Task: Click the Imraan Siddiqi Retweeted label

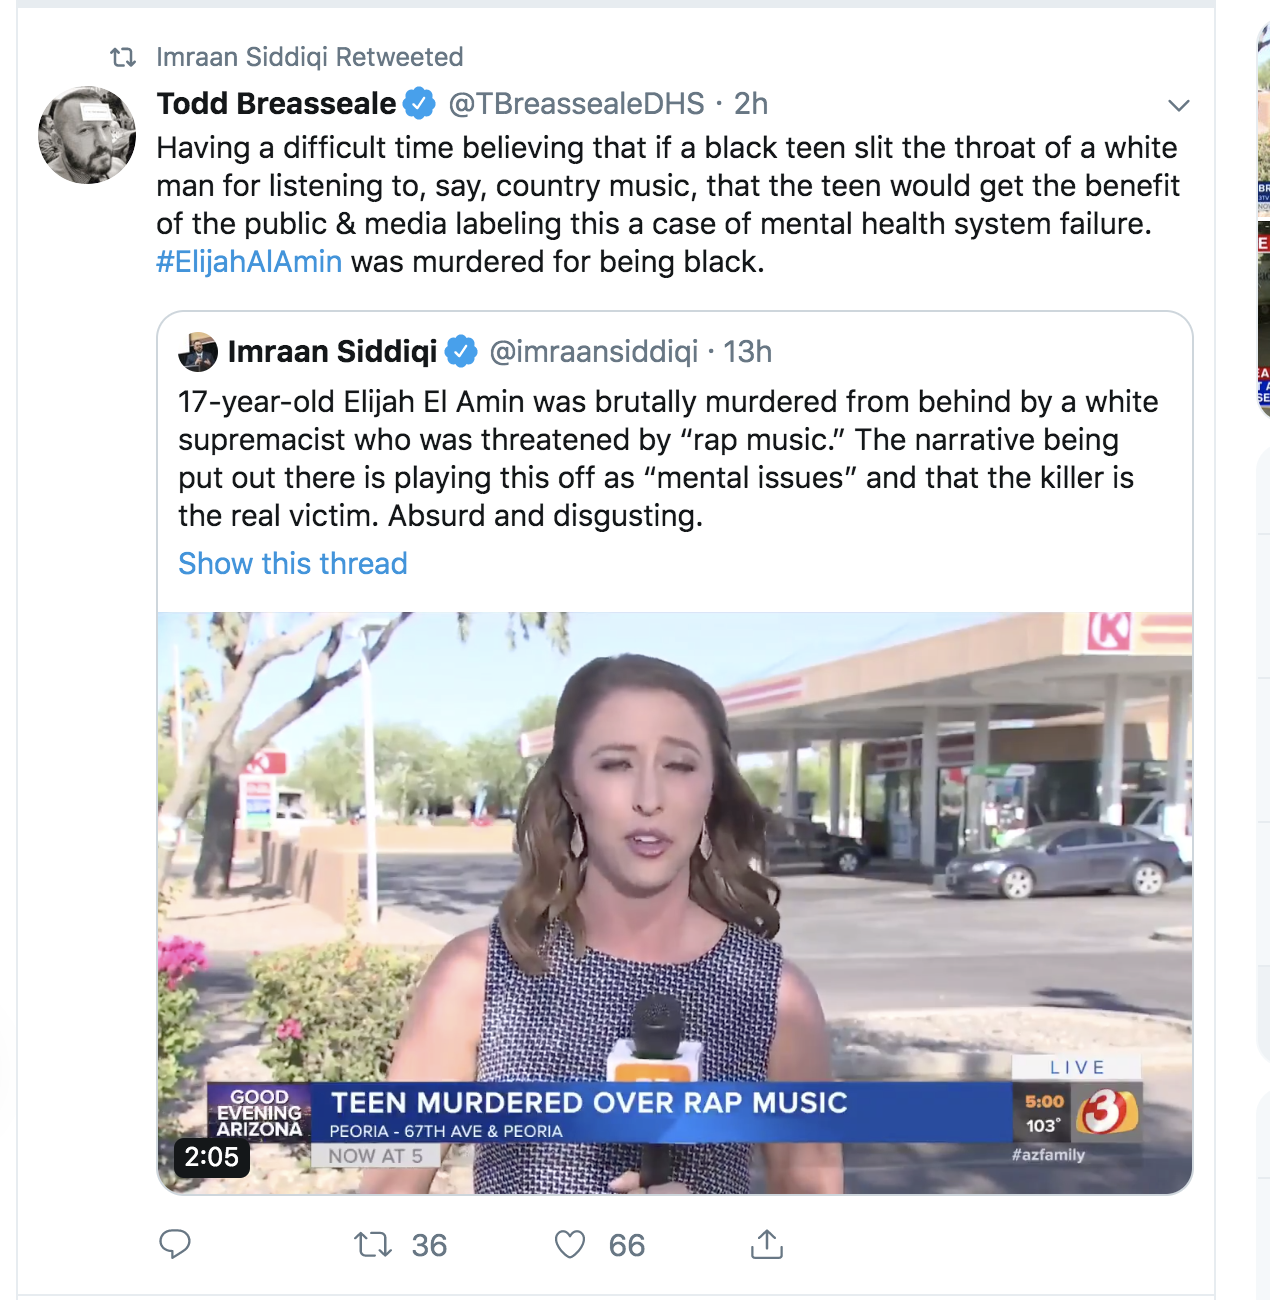Action: coord(310,57)
